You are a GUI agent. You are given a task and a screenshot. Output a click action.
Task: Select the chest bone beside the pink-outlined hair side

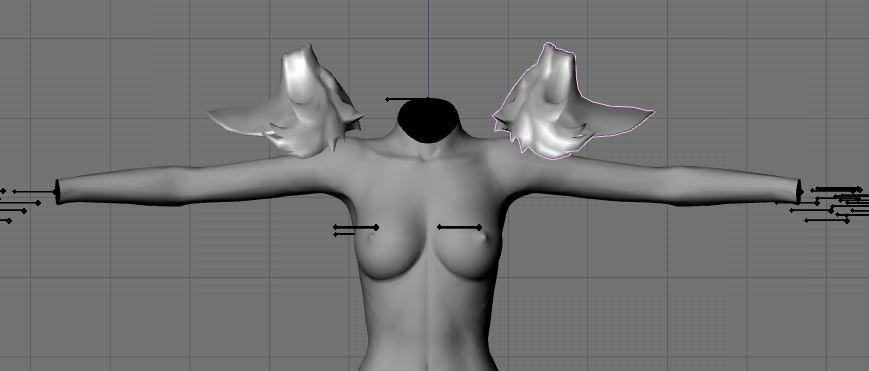[x=459, y=227]
